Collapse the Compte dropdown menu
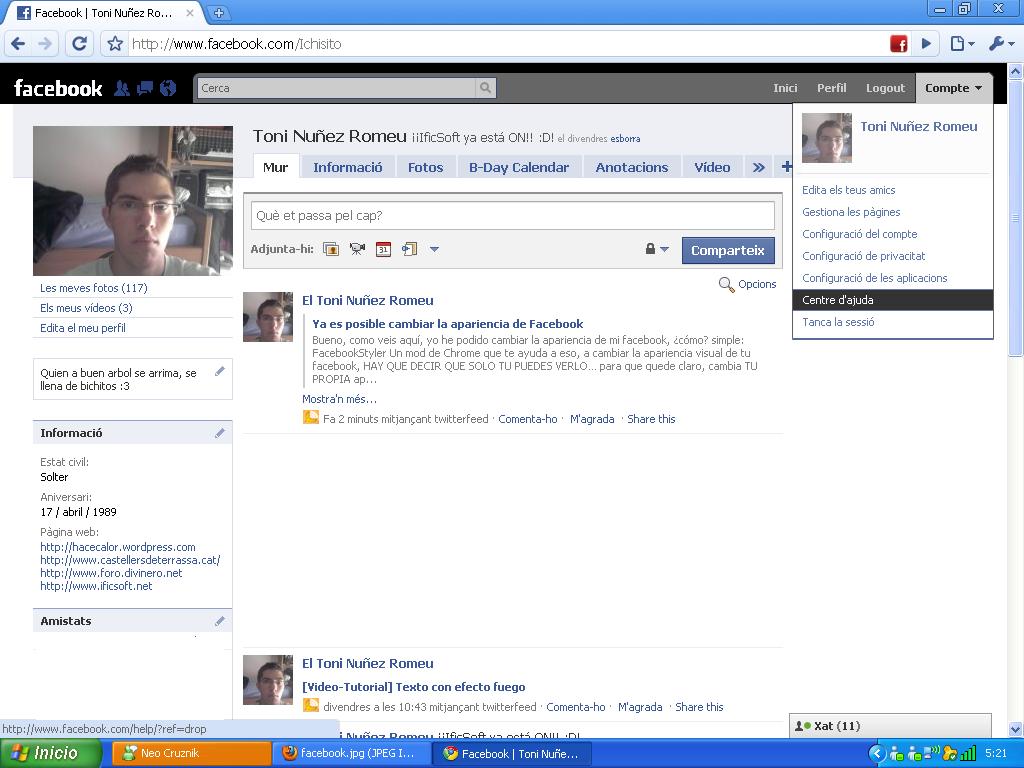Screen dimensions: 1024x768 coord(954,88)
